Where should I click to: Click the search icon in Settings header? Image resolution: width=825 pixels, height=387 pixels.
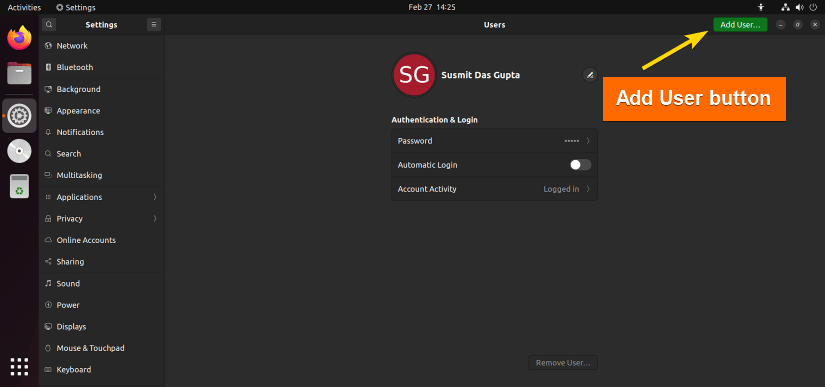point(49,25)
